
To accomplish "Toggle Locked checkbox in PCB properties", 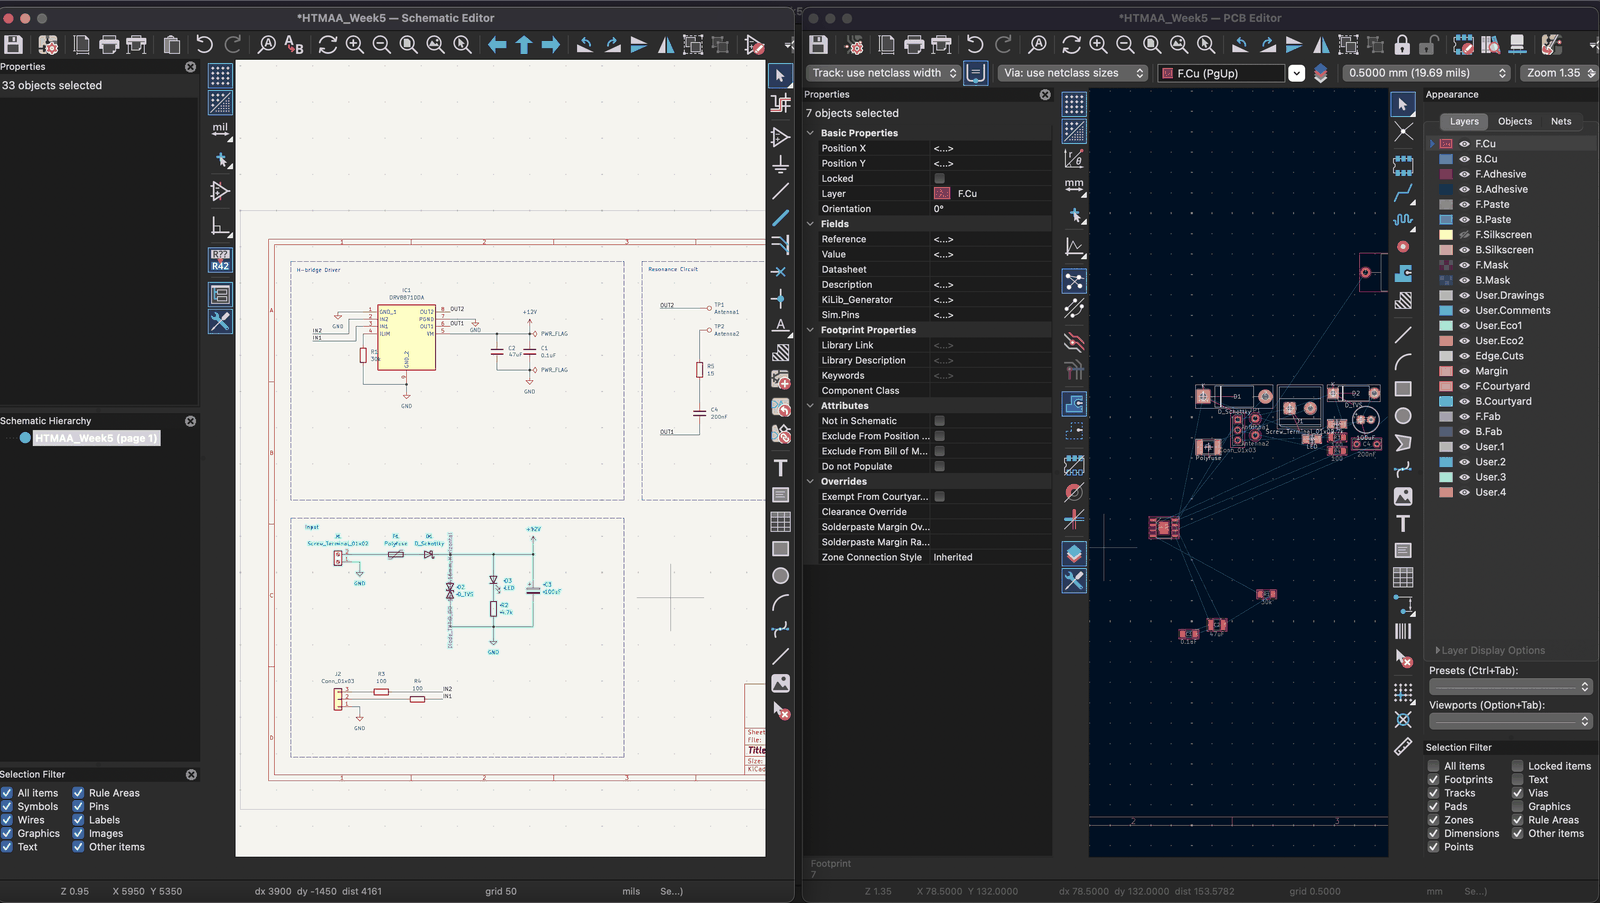I will coord(939,179).
